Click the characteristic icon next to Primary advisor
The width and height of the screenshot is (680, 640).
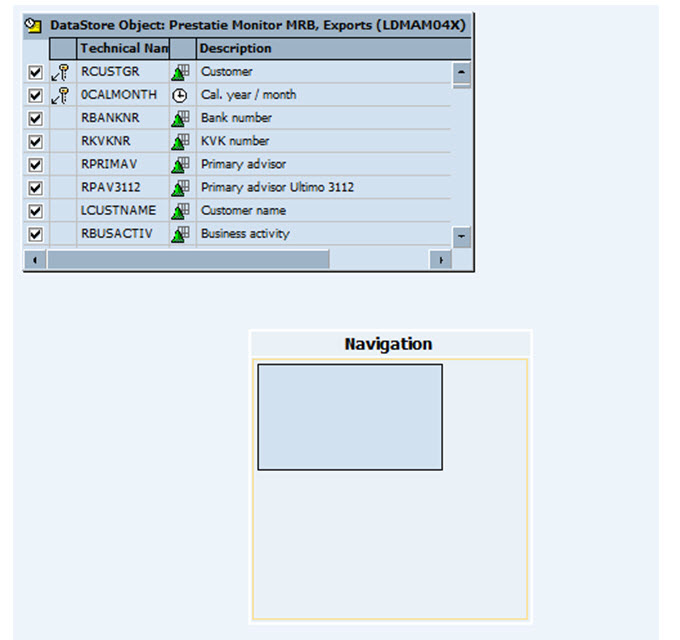coord(180,164)
